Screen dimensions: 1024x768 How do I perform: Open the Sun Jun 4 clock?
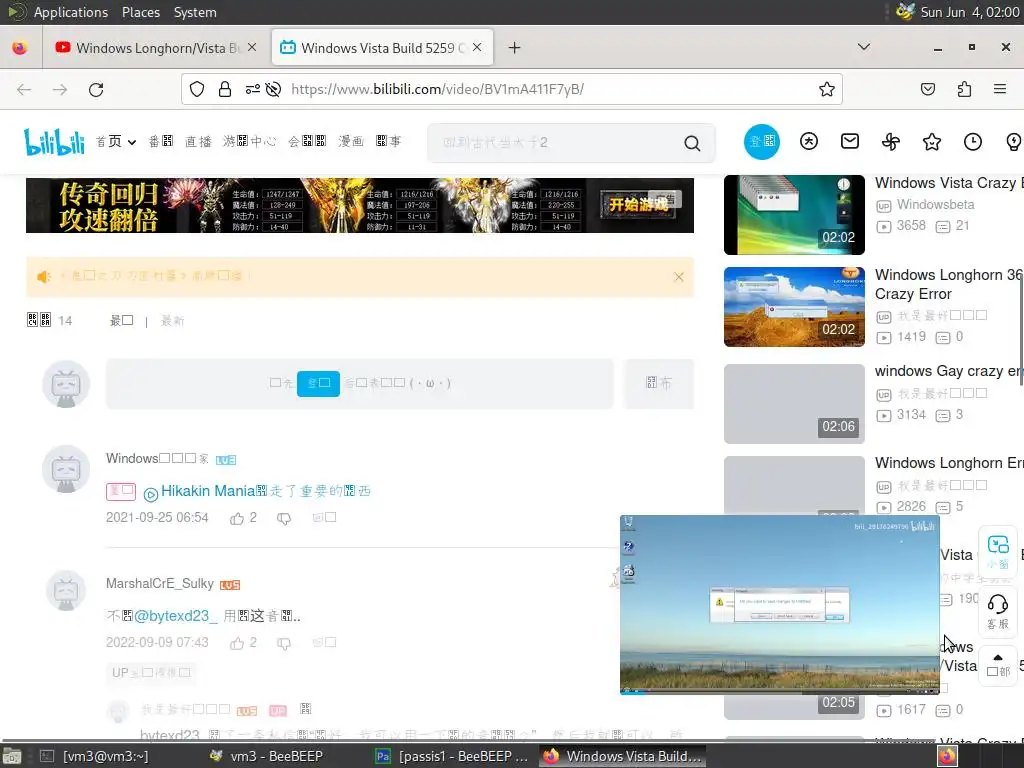coord(970,12)
